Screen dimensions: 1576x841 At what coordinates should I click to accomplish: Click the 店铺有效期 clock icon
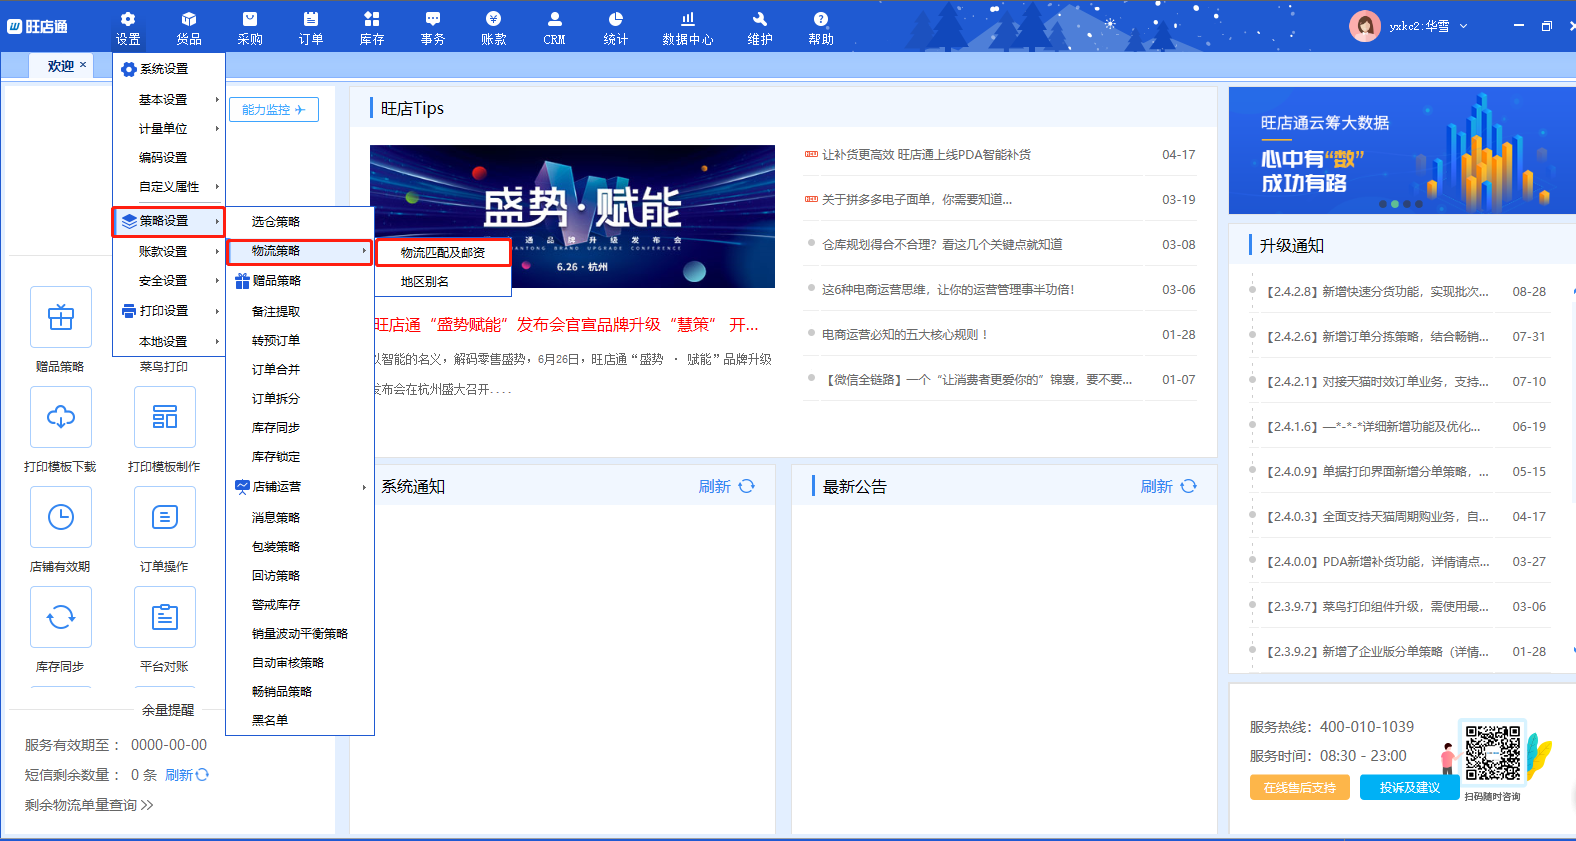tap(61, 517)
